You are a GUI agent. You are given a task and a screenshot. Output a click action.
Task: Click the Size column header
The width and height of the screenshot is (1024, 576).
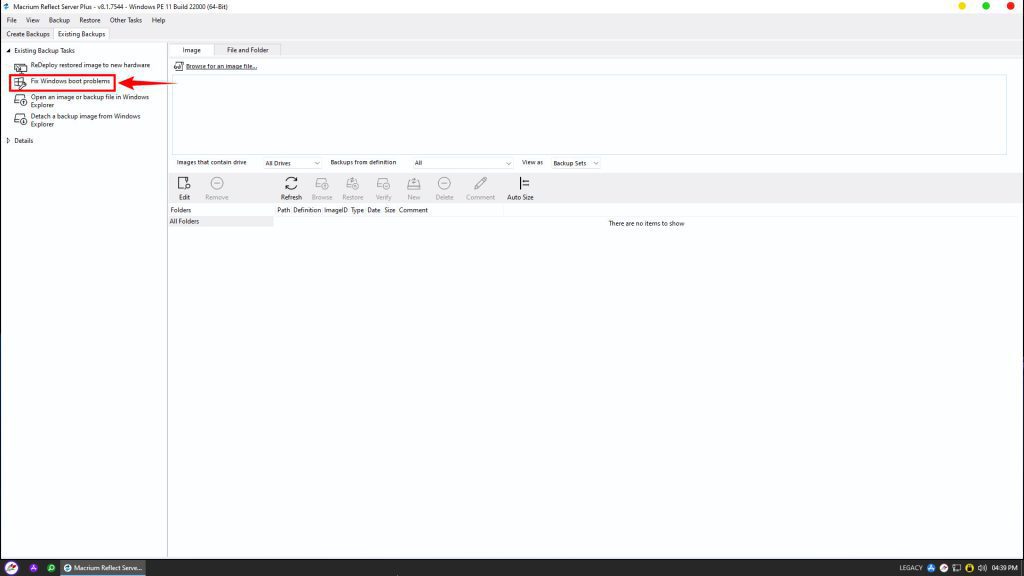click(x=390, y=210)
